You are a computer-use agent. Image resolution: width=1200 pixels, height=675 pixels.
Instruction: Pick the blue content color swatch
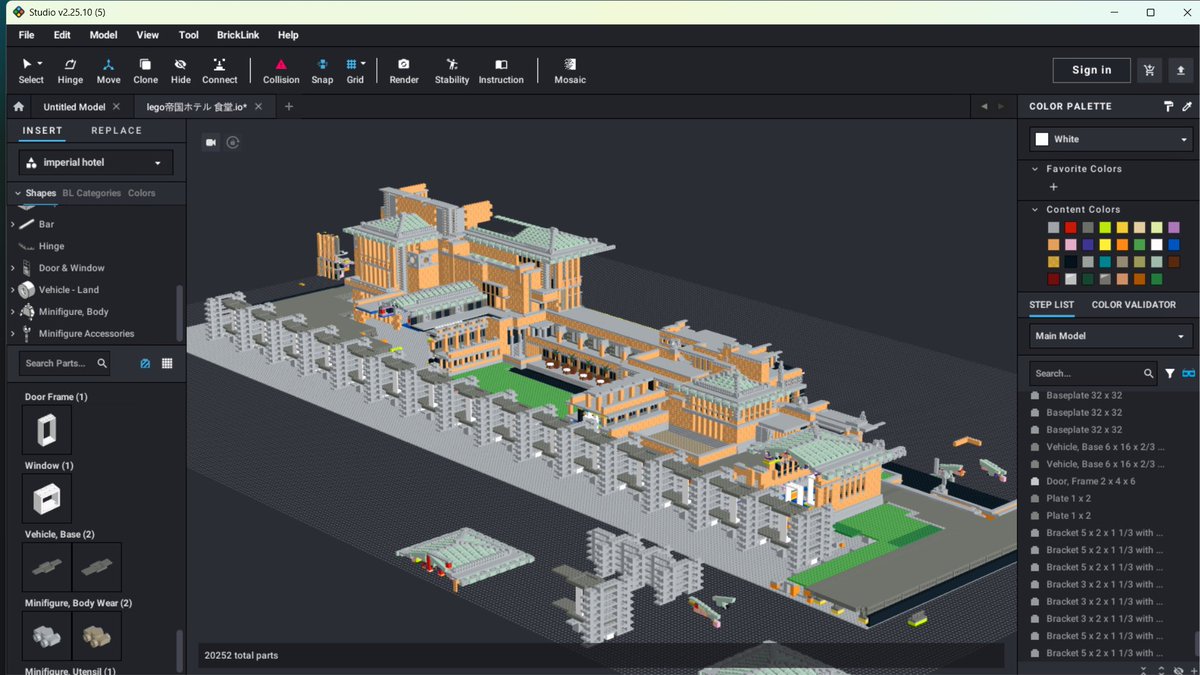1174,245
